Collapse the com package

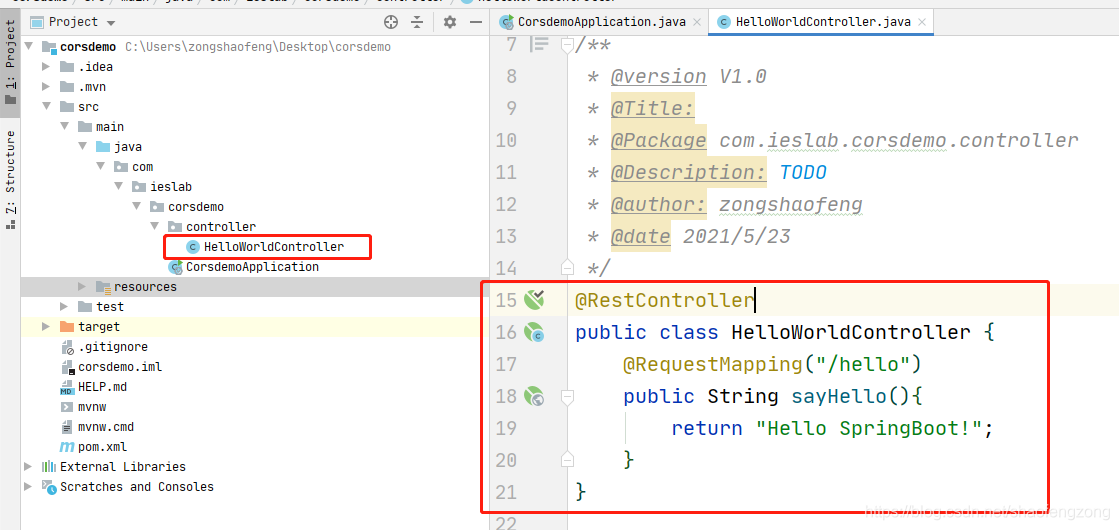(x=100, y=167)
